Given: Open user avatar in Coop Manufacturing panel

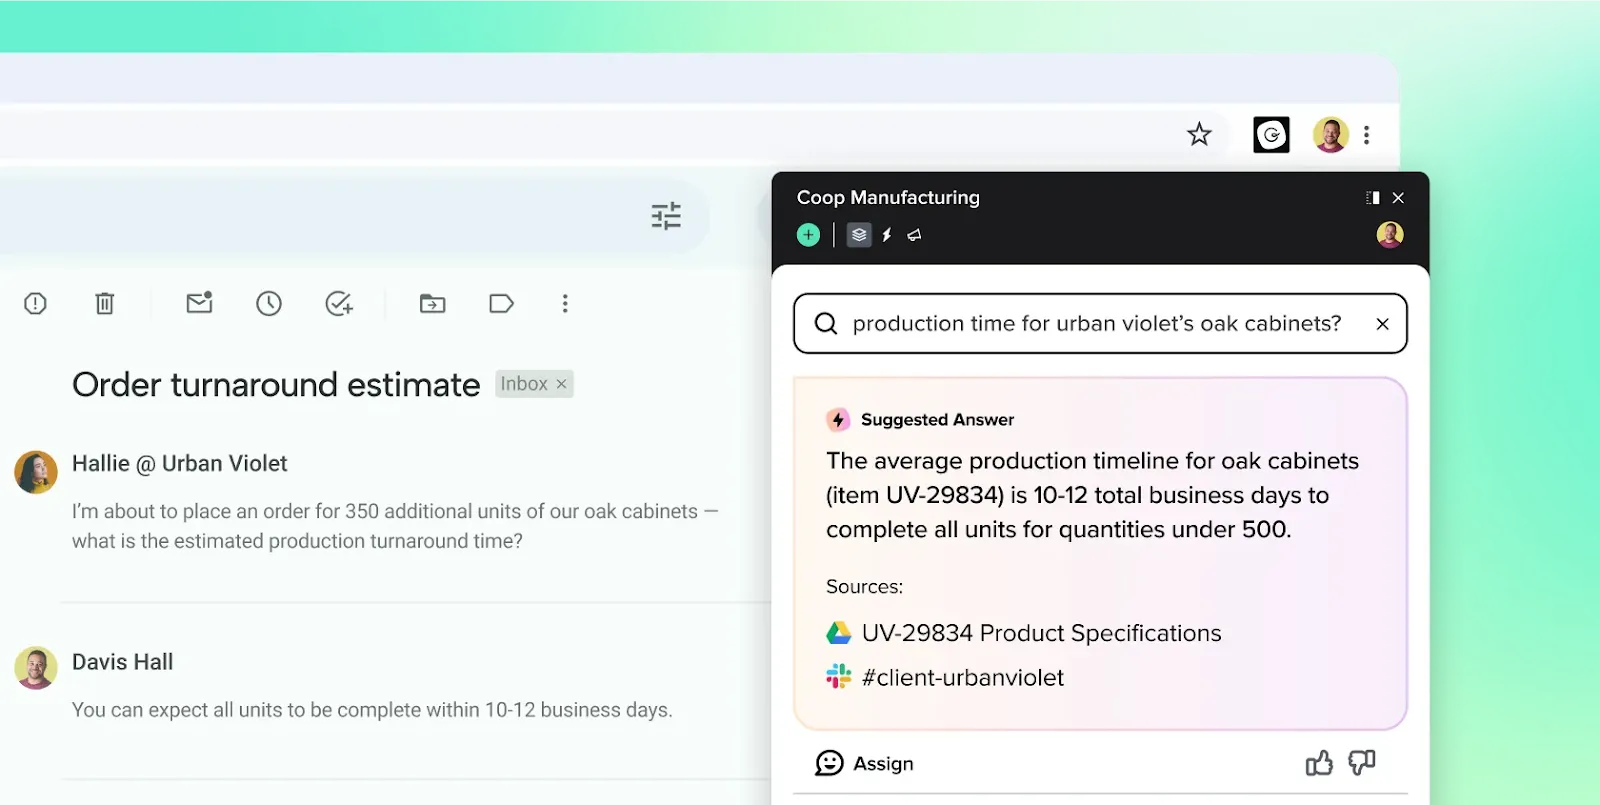Looking at the screenshot, I should (1390, 235).
